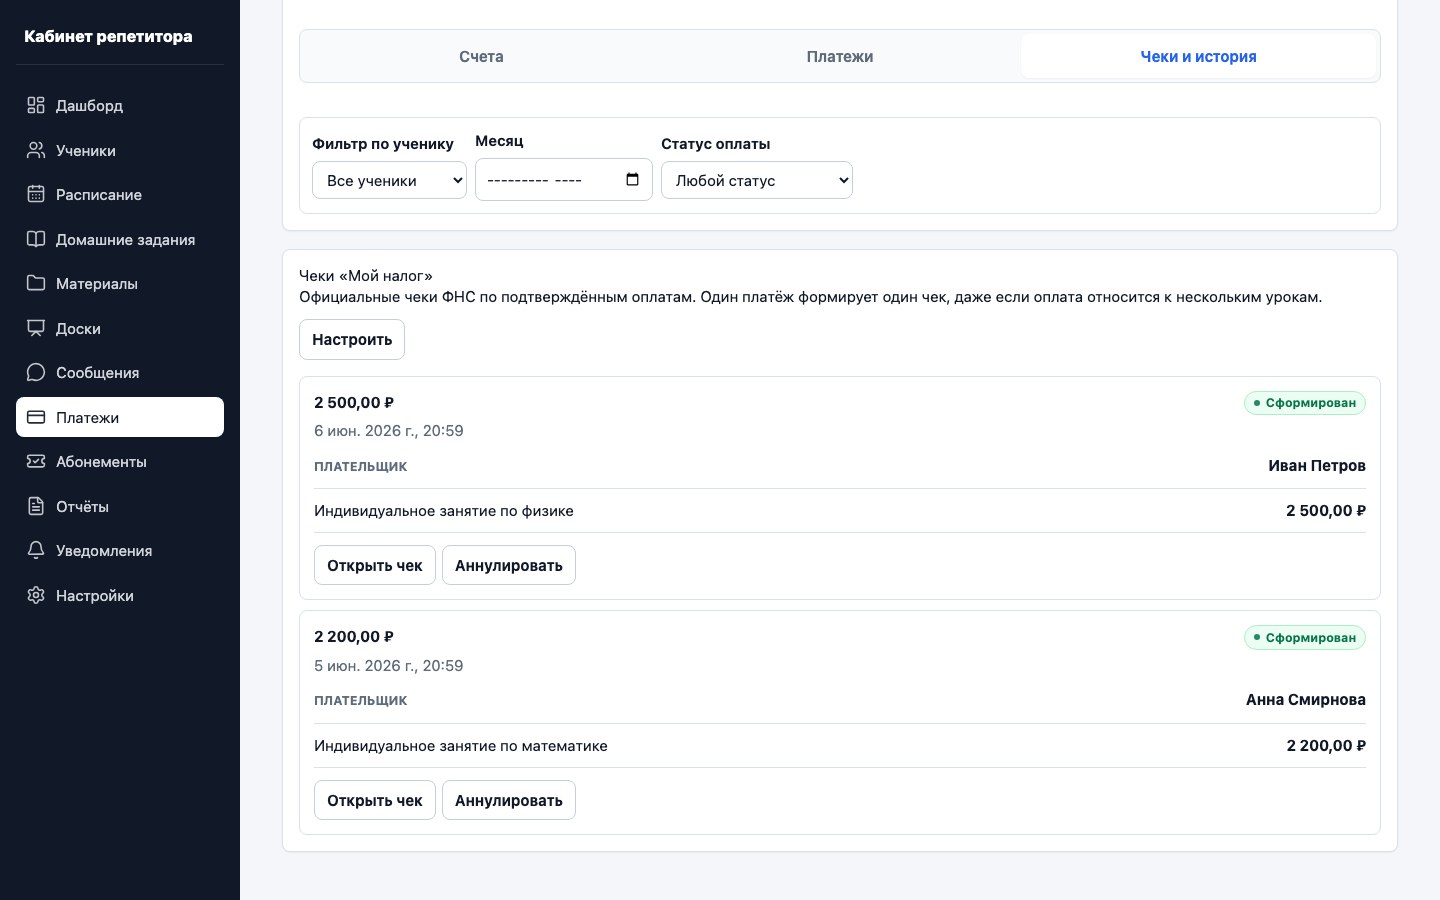The image size is (1440, 900).
Task: Click Индивидуальное занятие по физике line
Action: pos(444,510)
